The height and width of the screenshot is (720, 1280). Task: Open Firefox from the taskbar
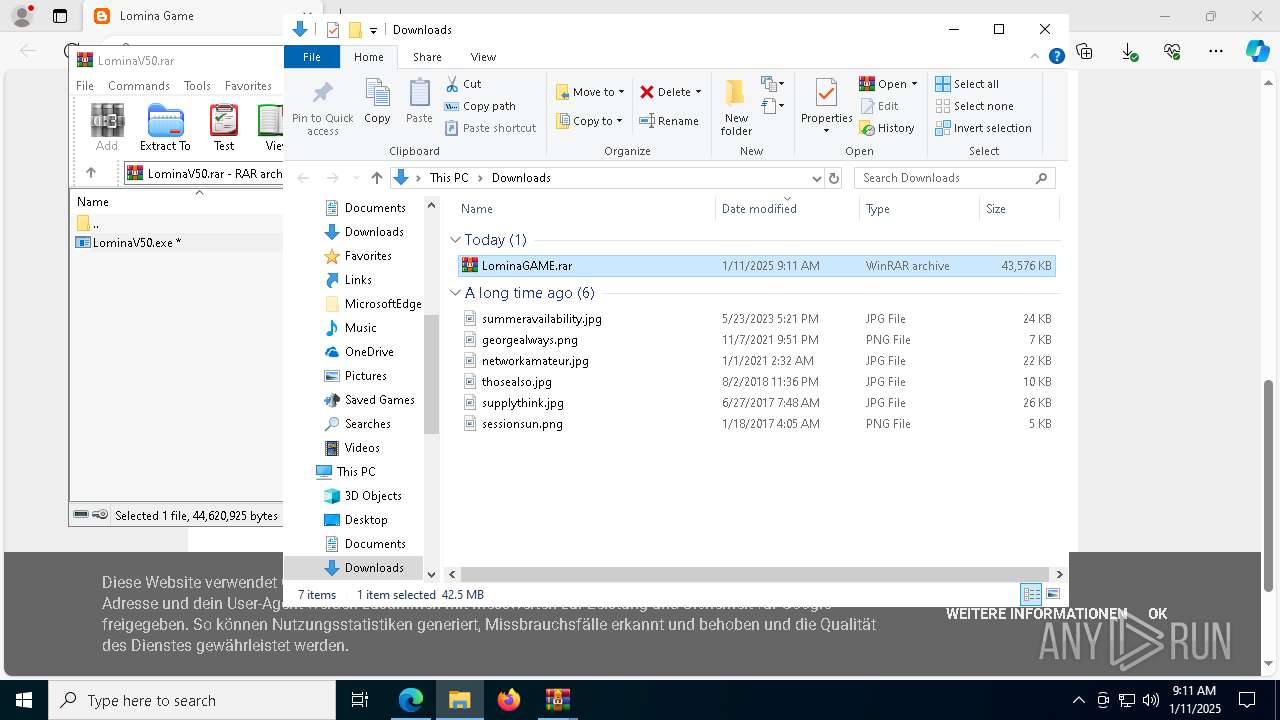509,700
